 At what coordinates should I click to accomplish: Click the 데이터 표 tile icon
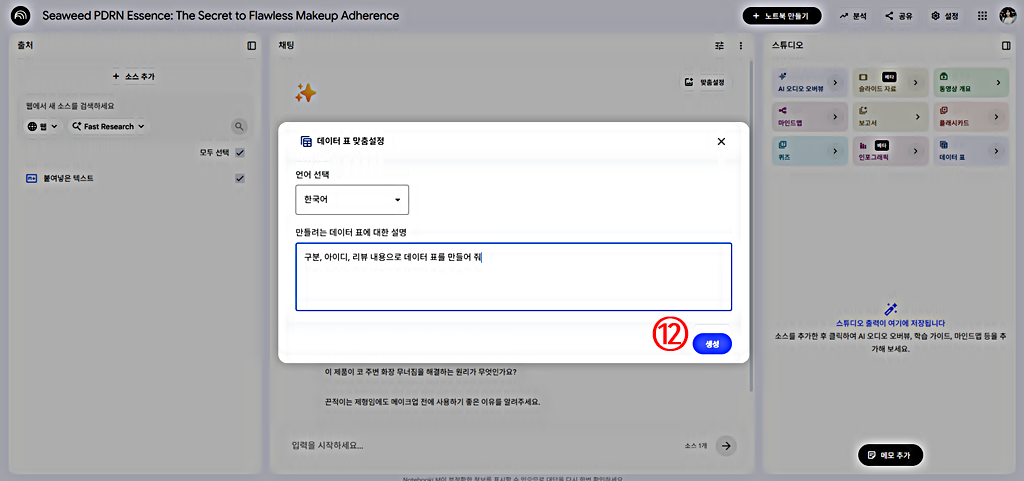click(944, 144)
